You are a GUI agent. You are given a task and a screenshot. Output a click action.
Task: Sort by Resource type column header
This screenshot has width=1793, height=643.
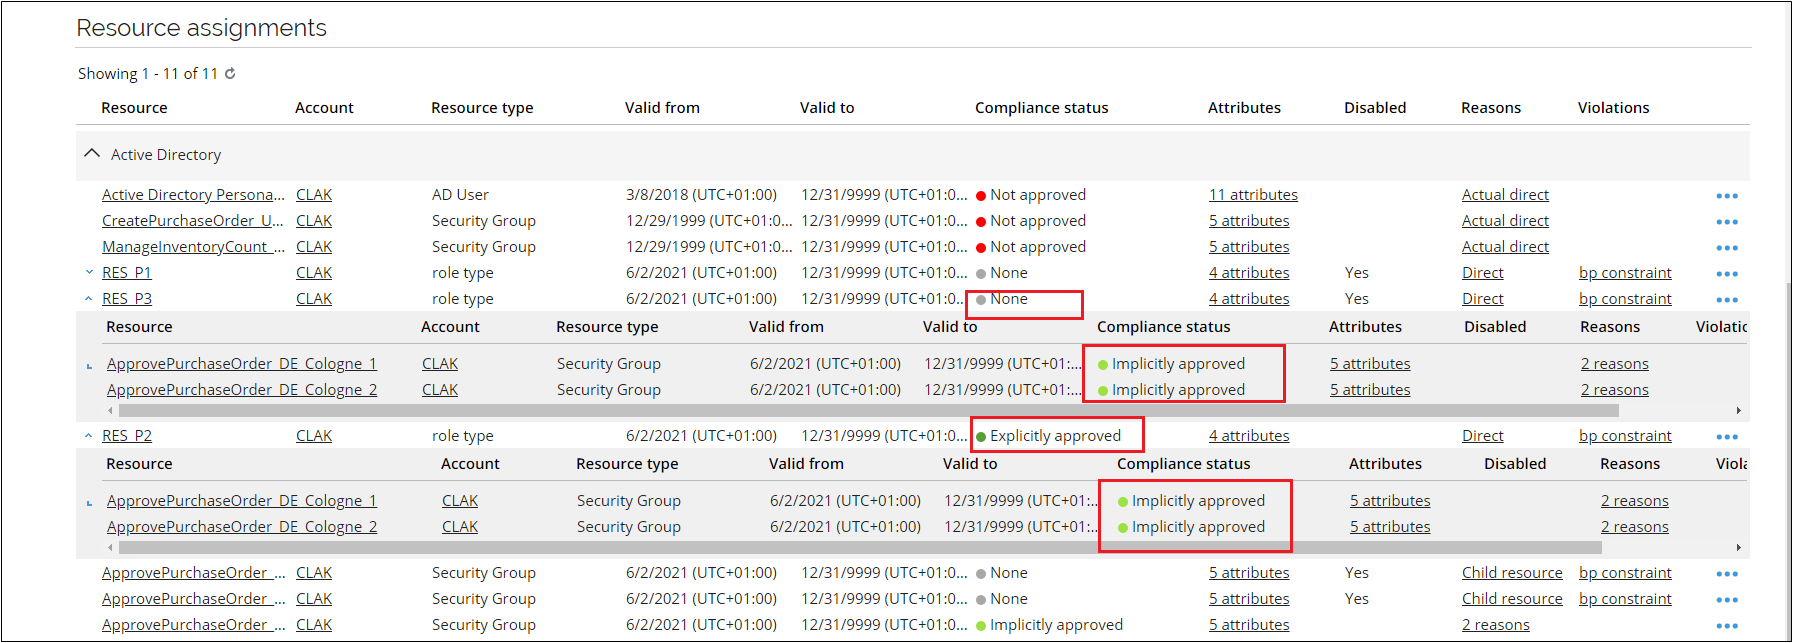[x=482, y=108]
